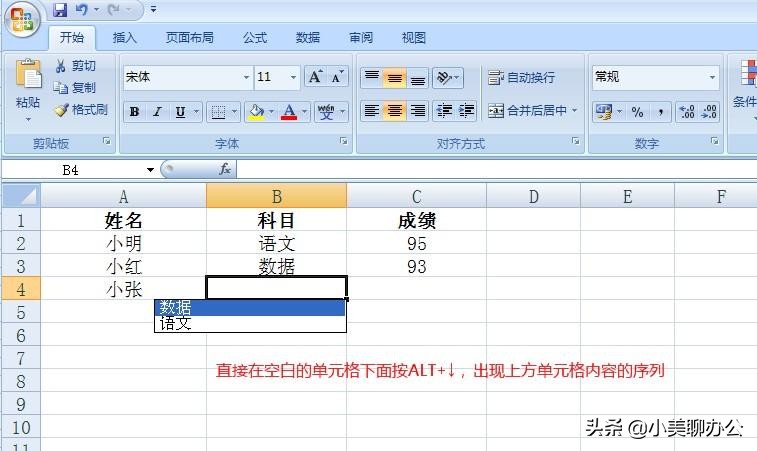Click 合并后居中 merge and center
The height and width of the screenshot is (451, 757).
tap(527, 111)
